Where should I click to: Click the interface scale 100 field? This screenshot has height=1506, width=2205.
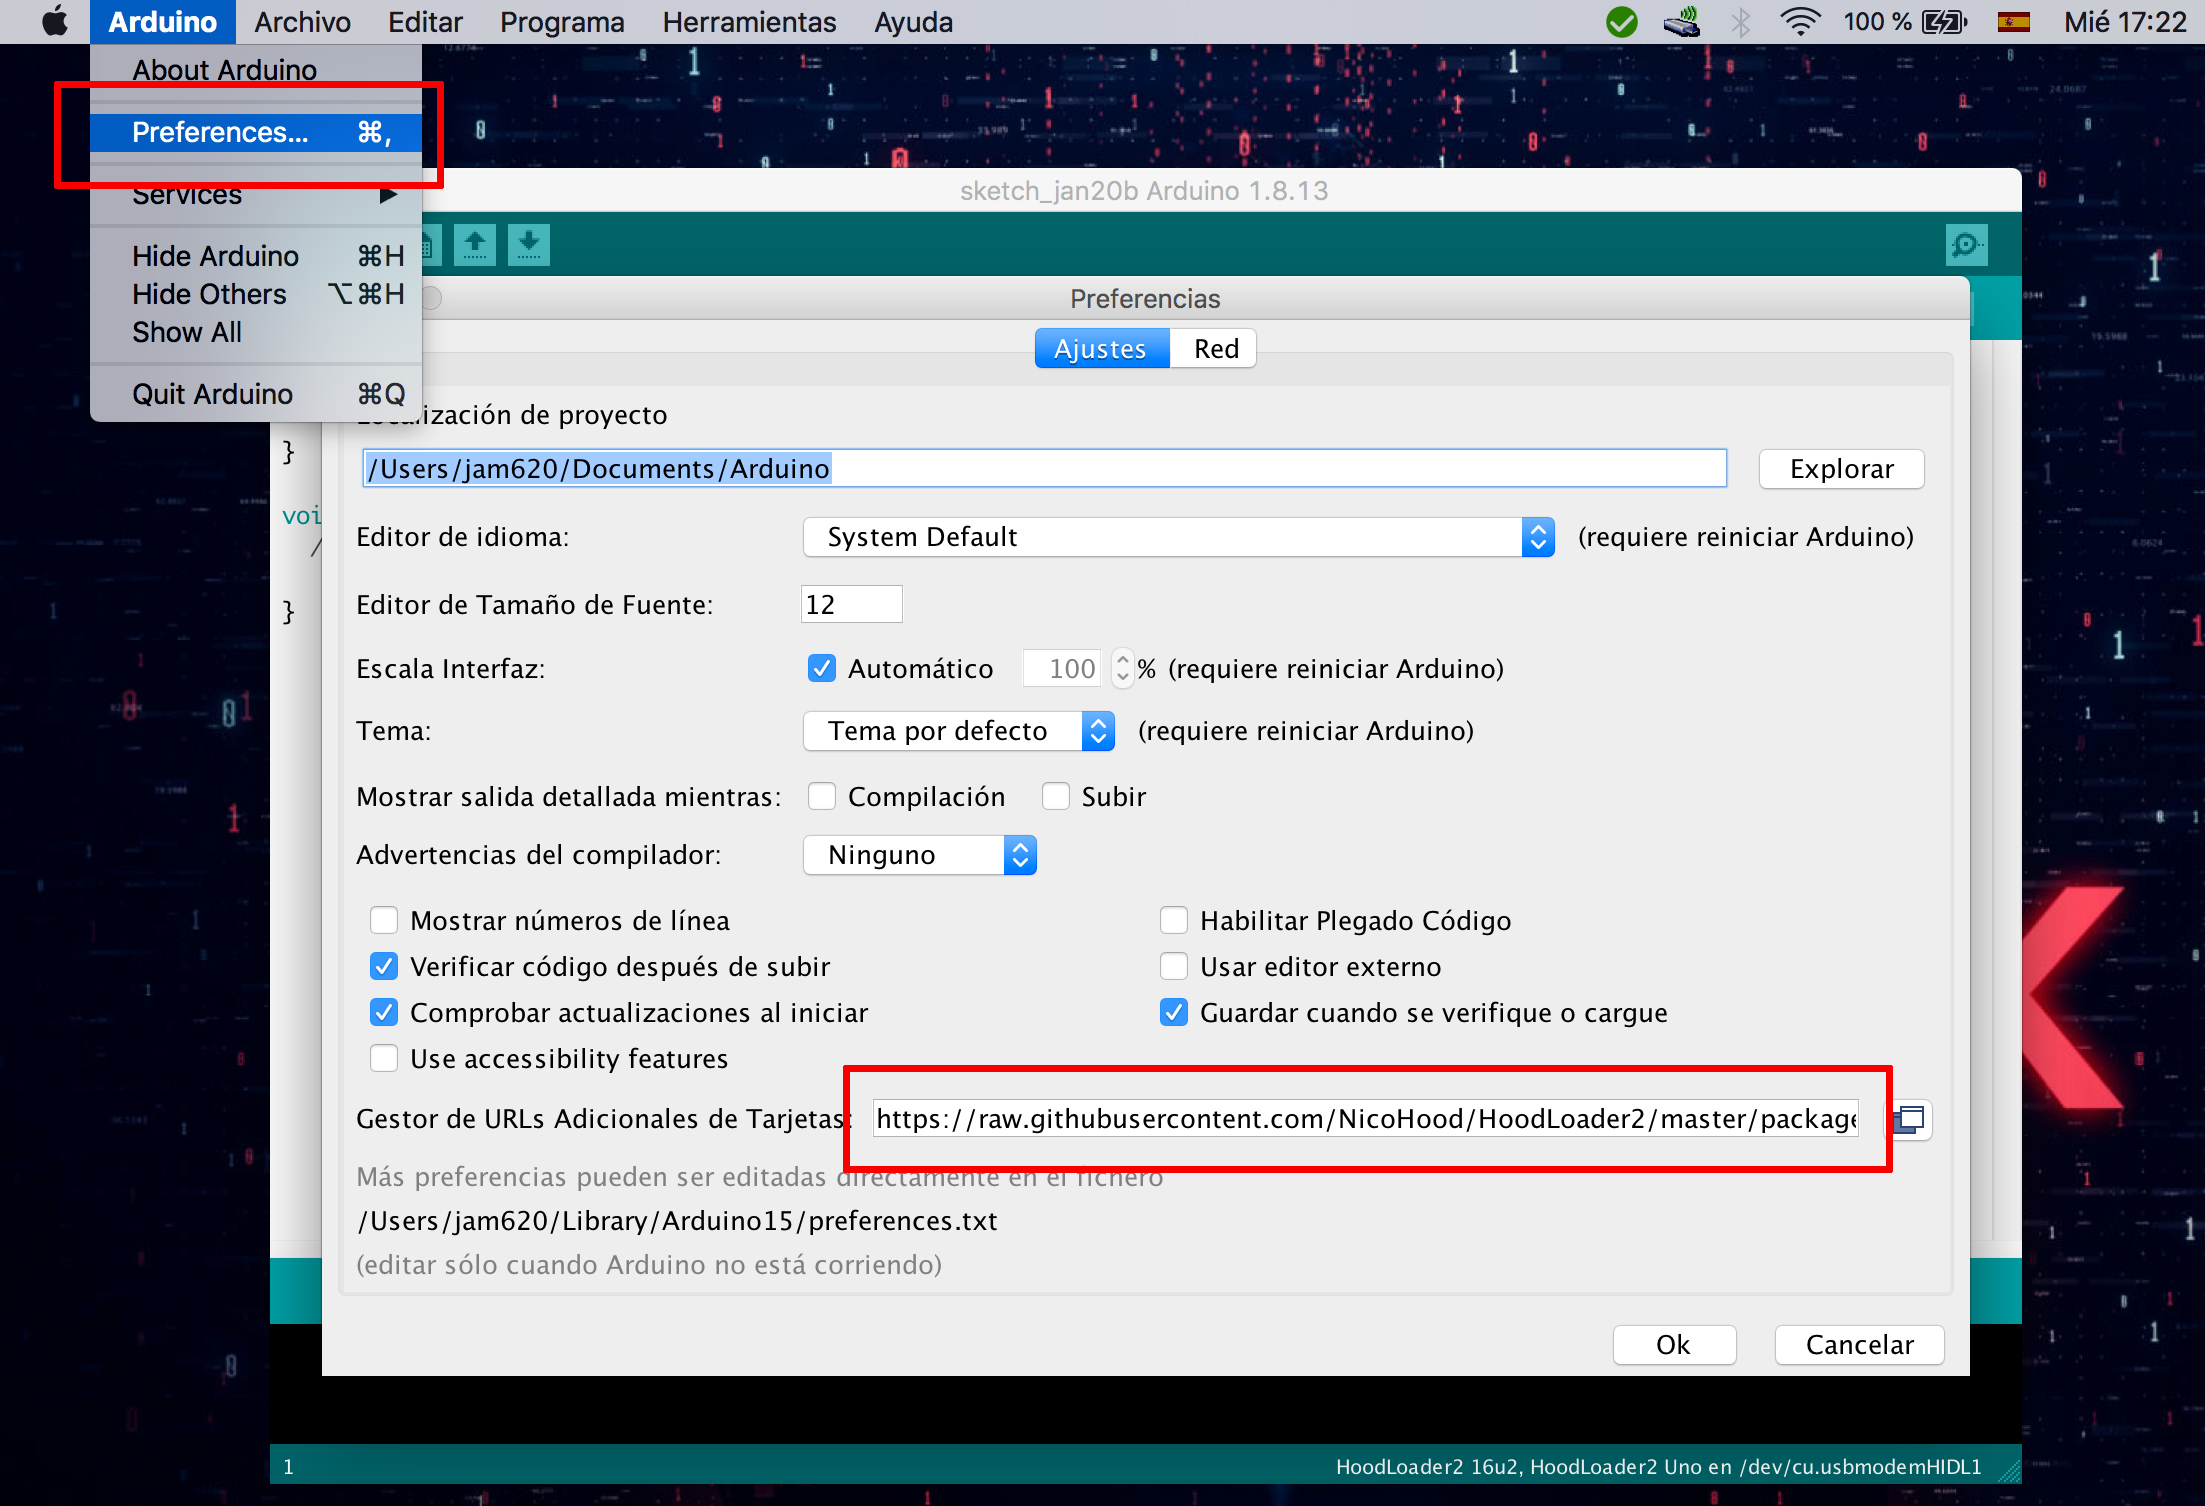click(x=1062, y=668)
